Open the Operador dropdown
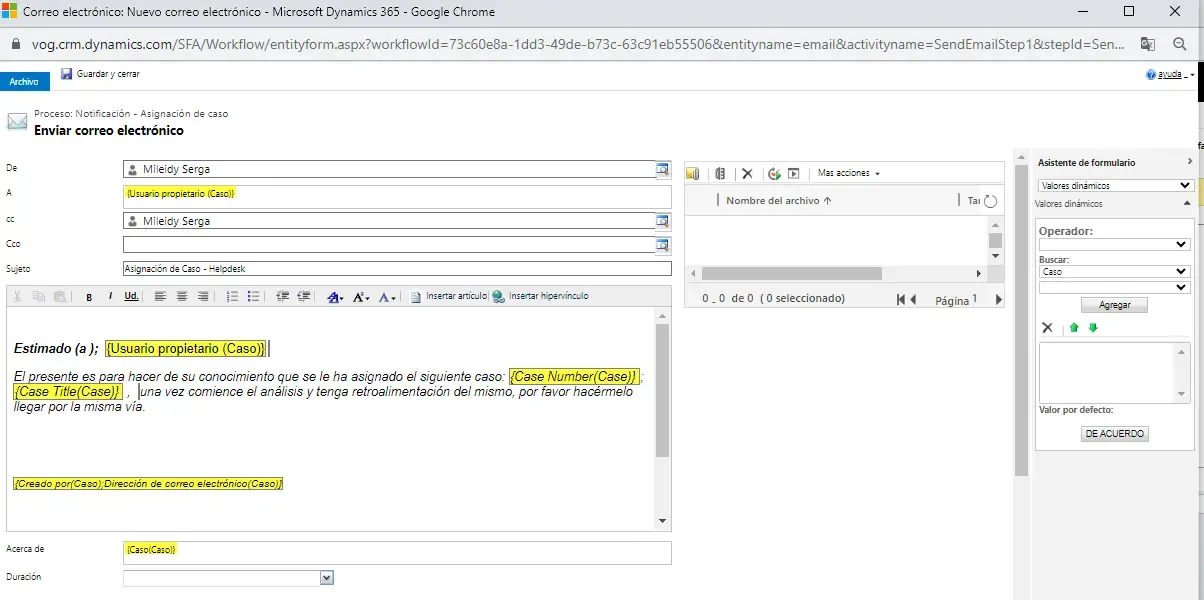The image size is (1204, 600). [x=1114, y=244]
